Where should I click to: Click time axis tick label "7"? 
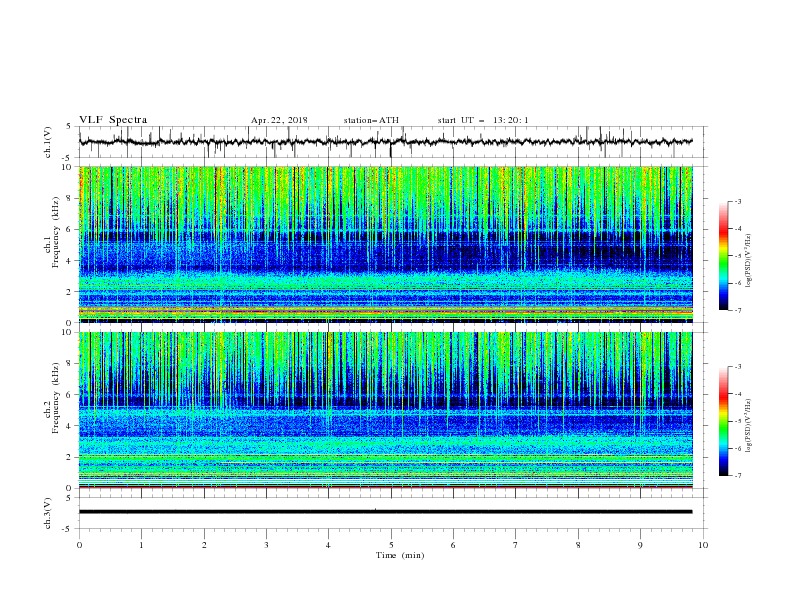coord(516,545)
